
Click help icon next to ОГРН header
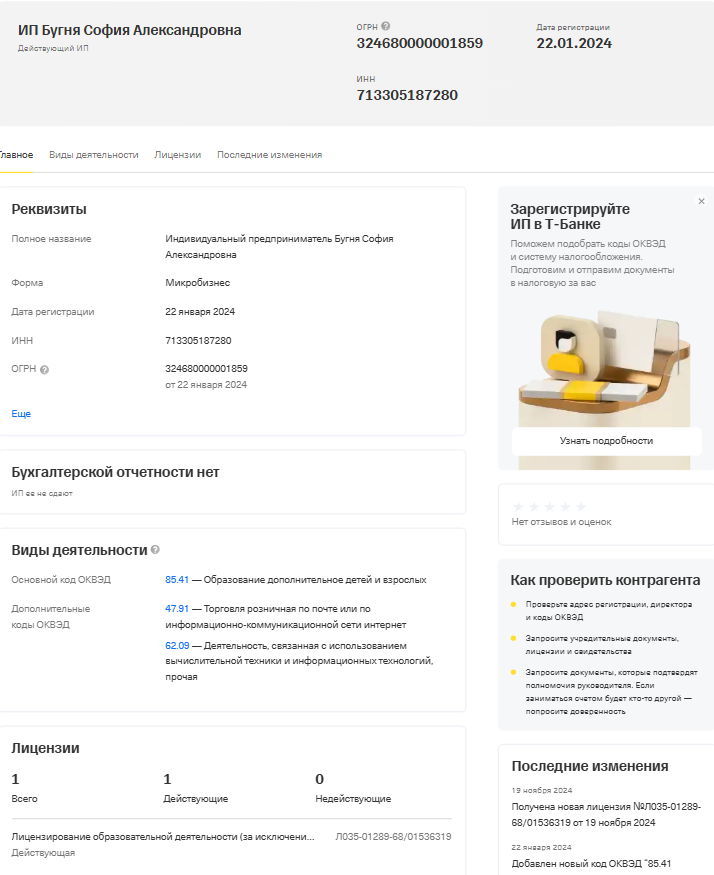tap(386, 27)
